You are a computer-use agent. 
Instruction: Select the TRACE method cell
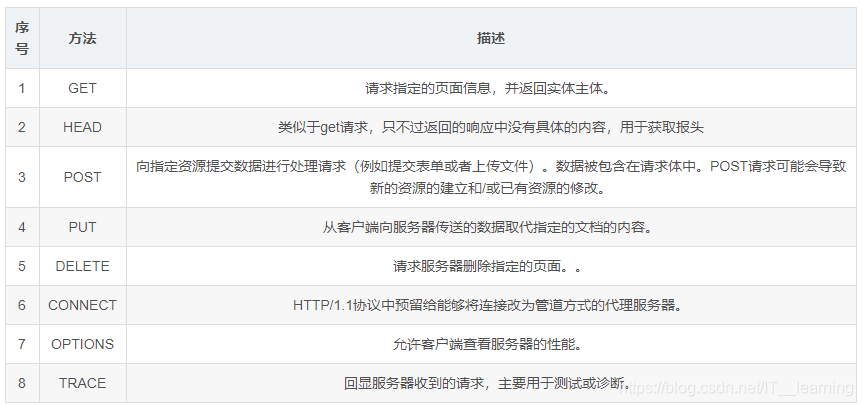click(x=82, y=383)
